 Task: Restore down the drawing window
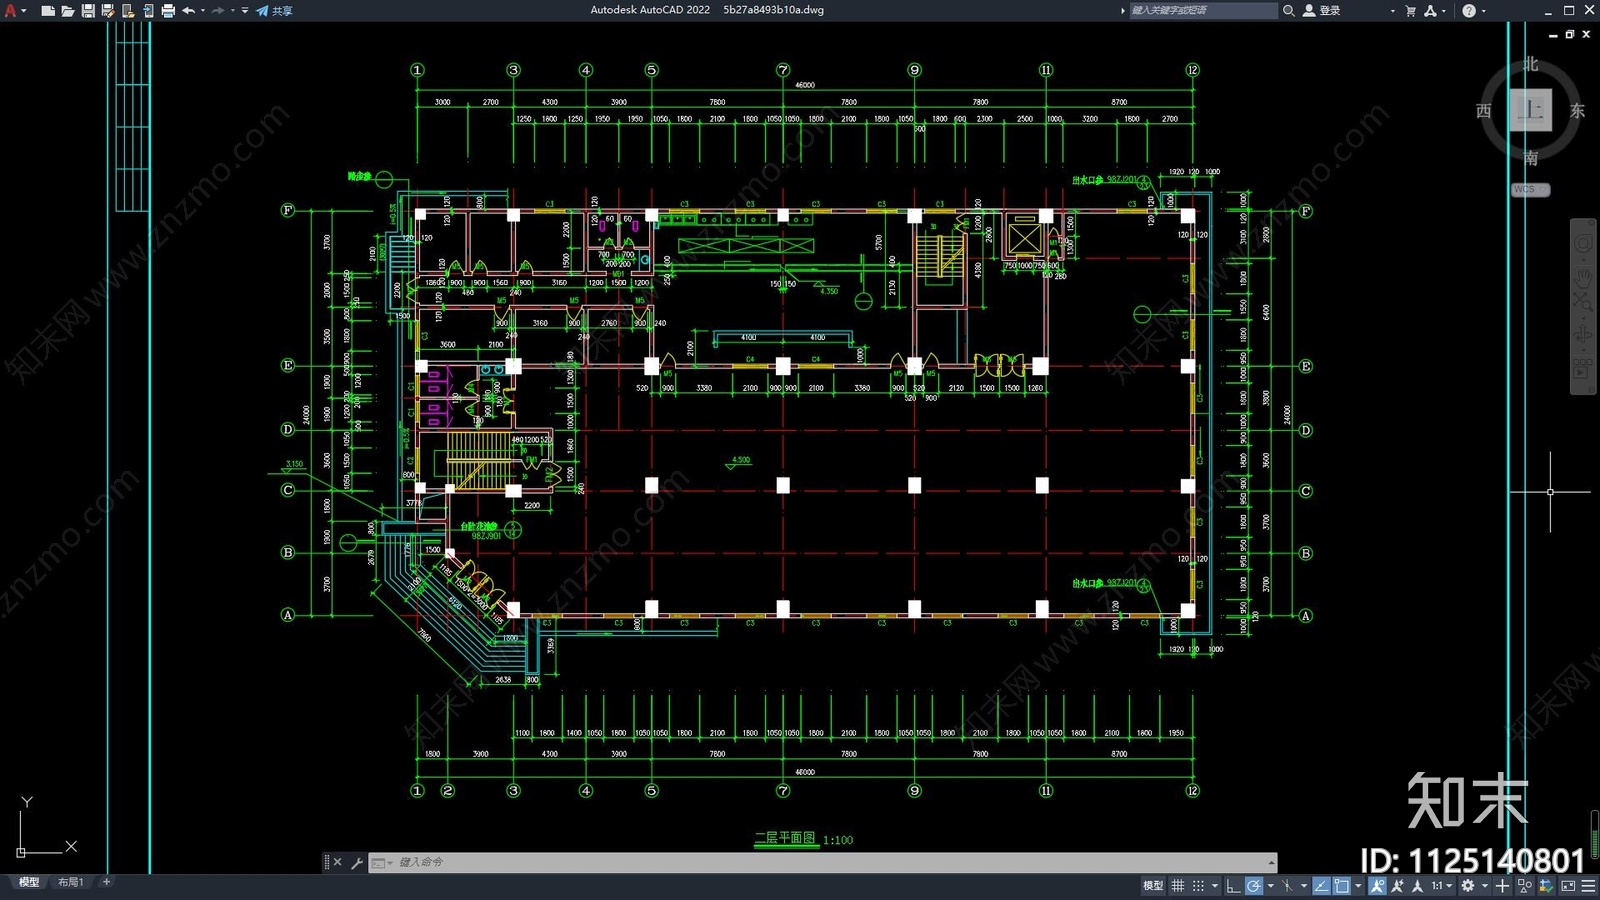click(1569, 34)
